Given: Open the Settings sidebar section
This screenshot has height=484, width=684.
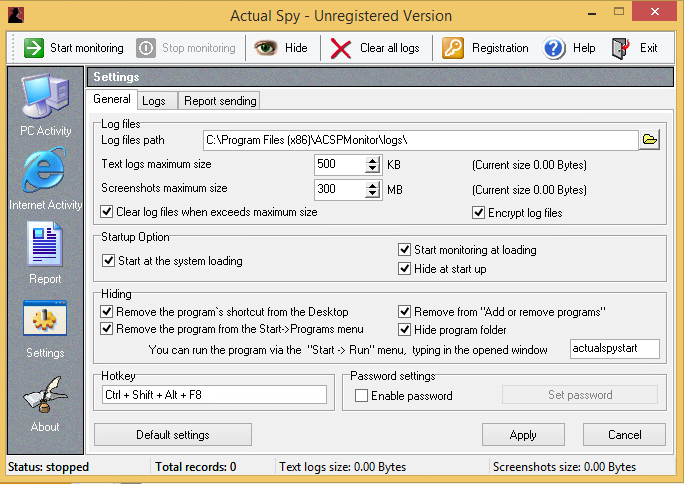Looking at the screenshot, I should coord(45,330).
